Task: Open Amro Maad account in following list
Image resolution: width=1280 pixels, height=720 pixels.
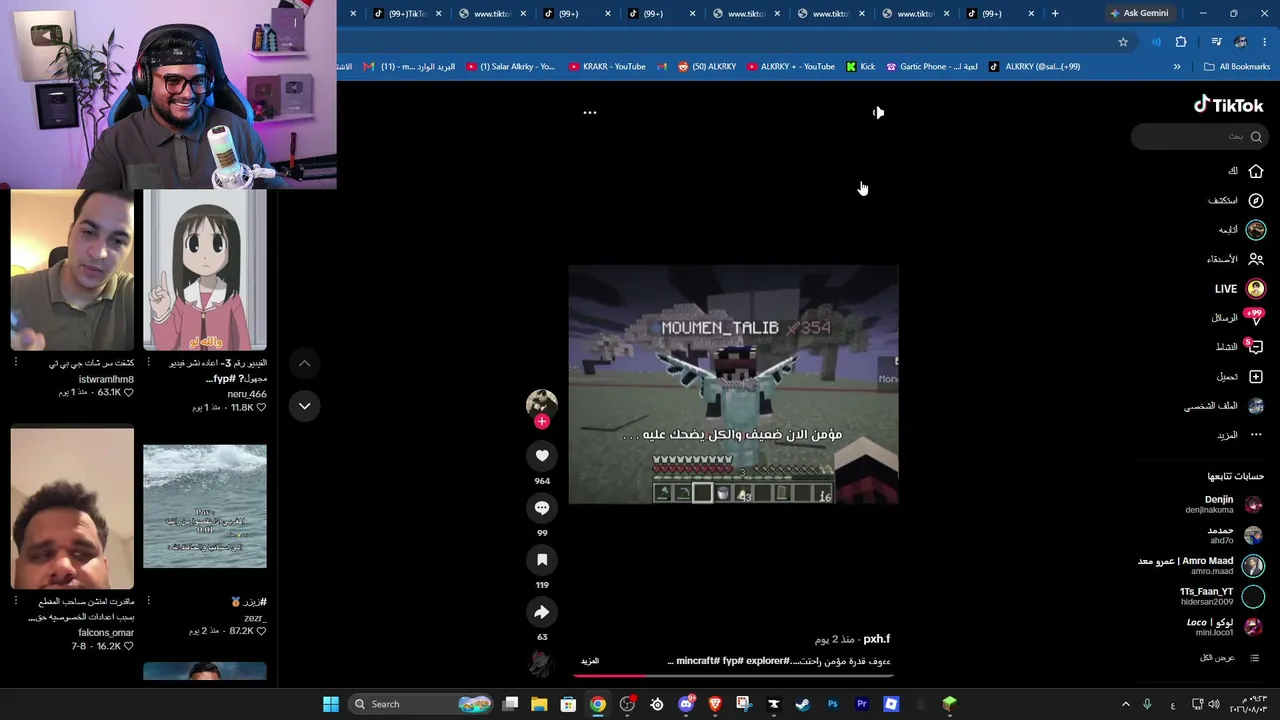Action: (x=1200, y=565)
